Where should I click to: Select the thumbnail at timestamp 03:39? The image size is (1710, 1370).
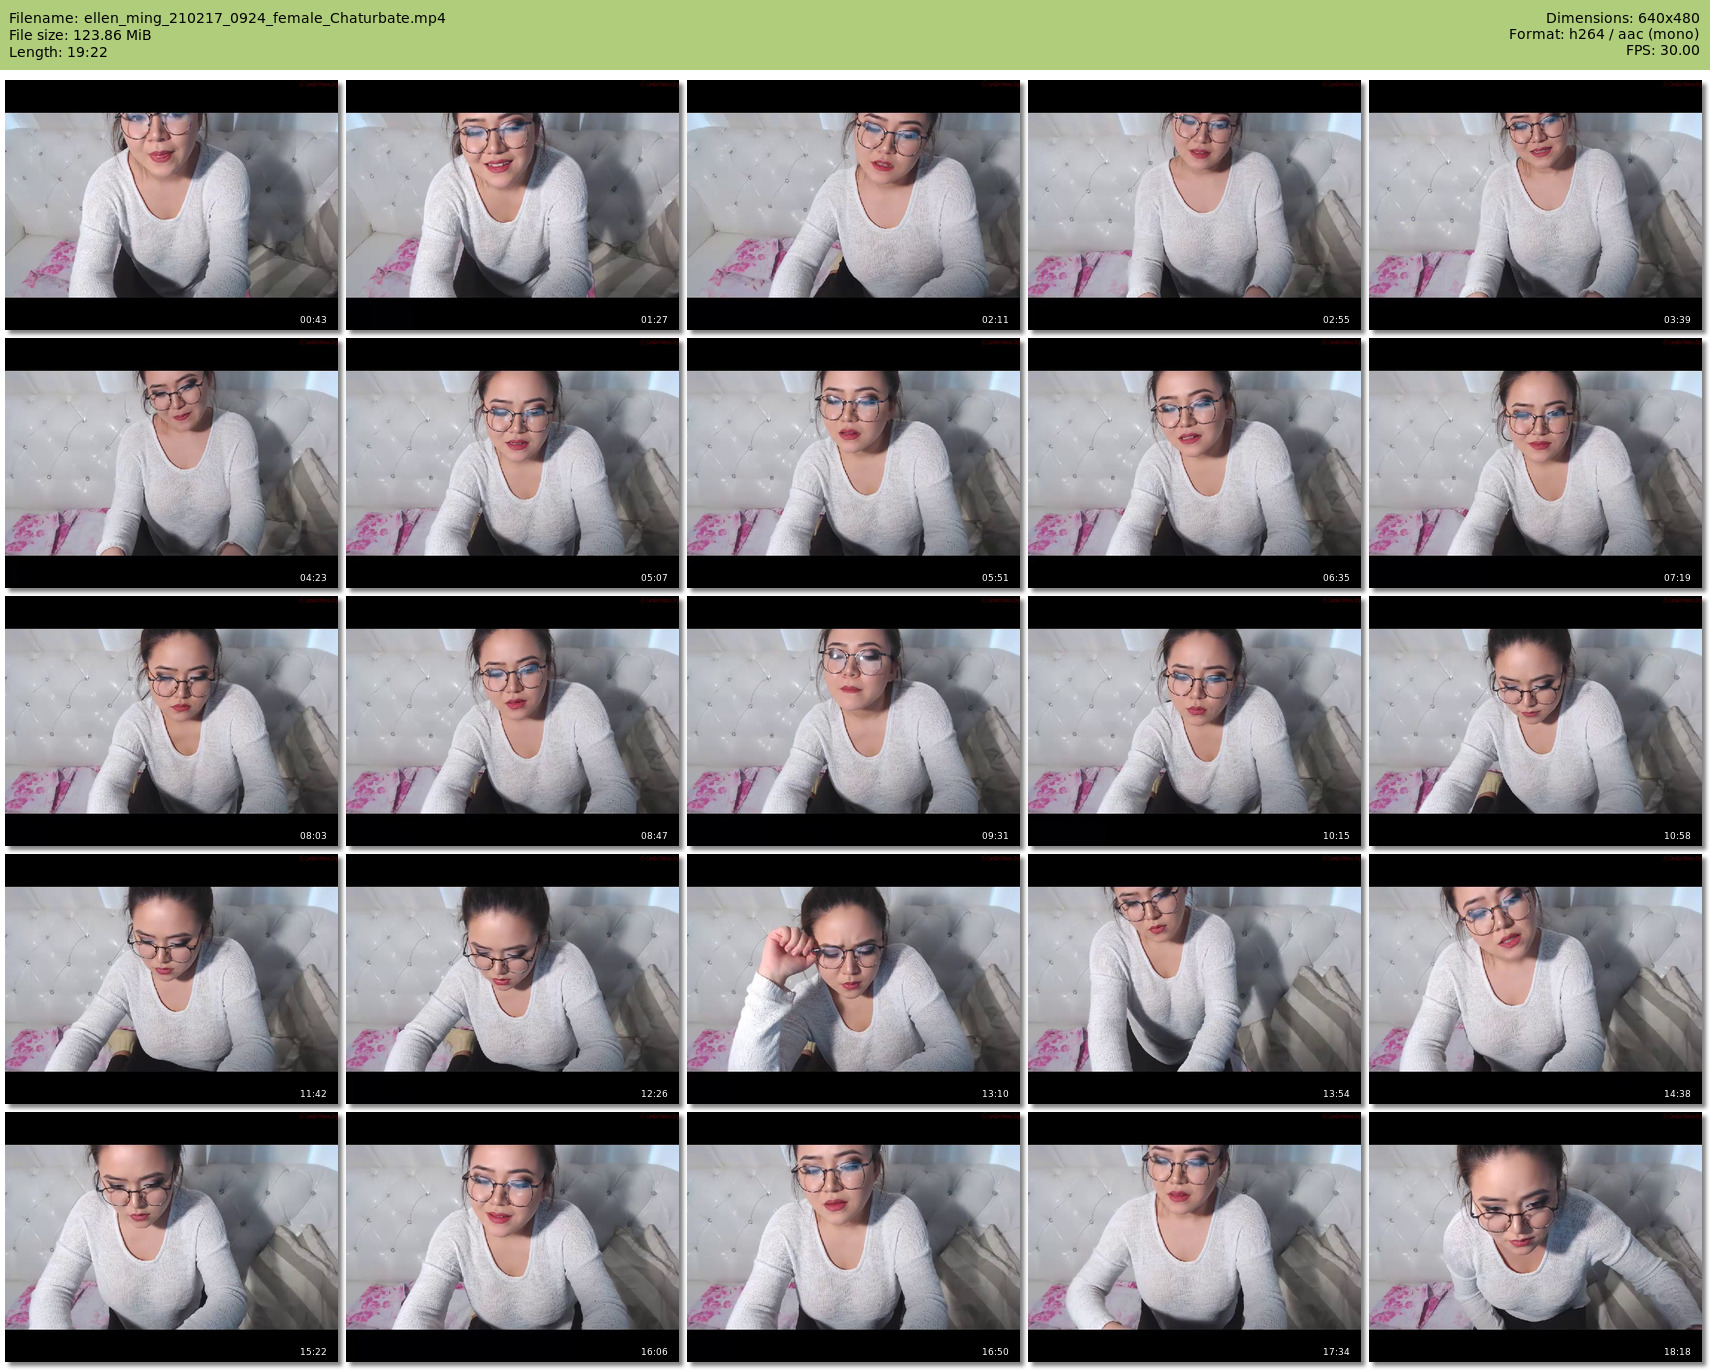click(1536, 205)
